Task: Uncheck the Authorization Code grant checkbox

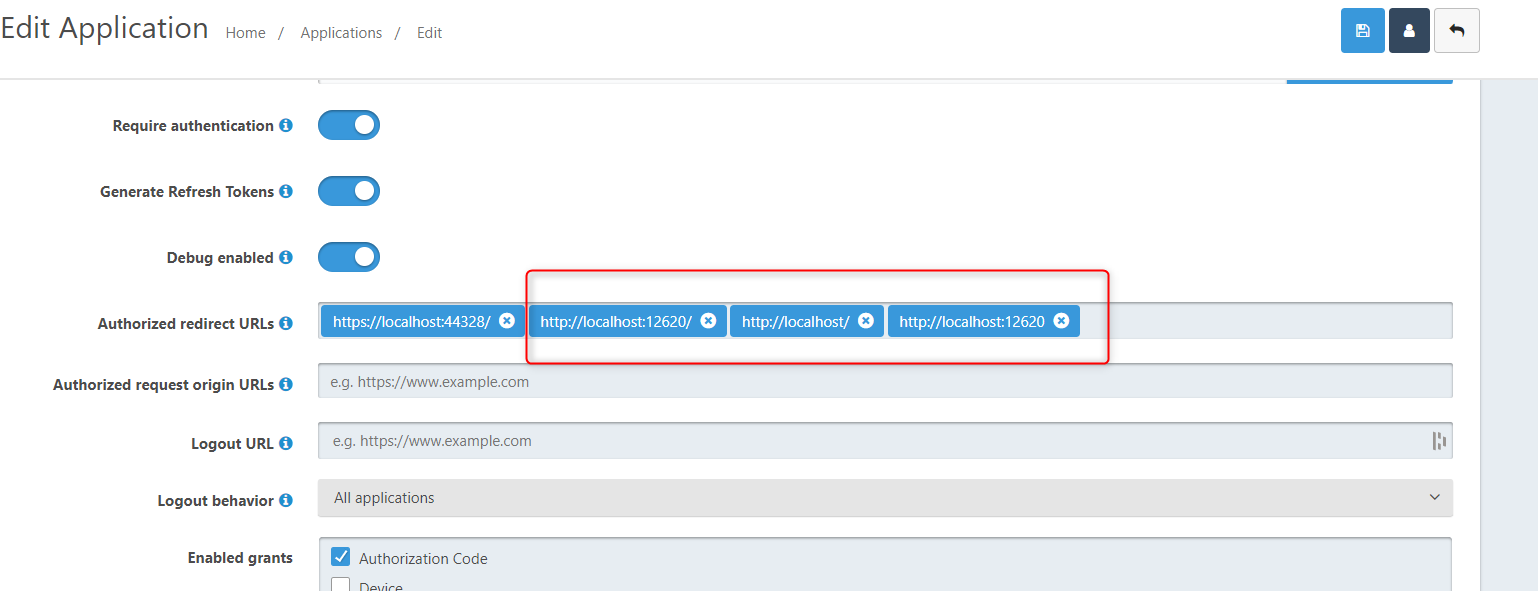Action: (341, 557)
